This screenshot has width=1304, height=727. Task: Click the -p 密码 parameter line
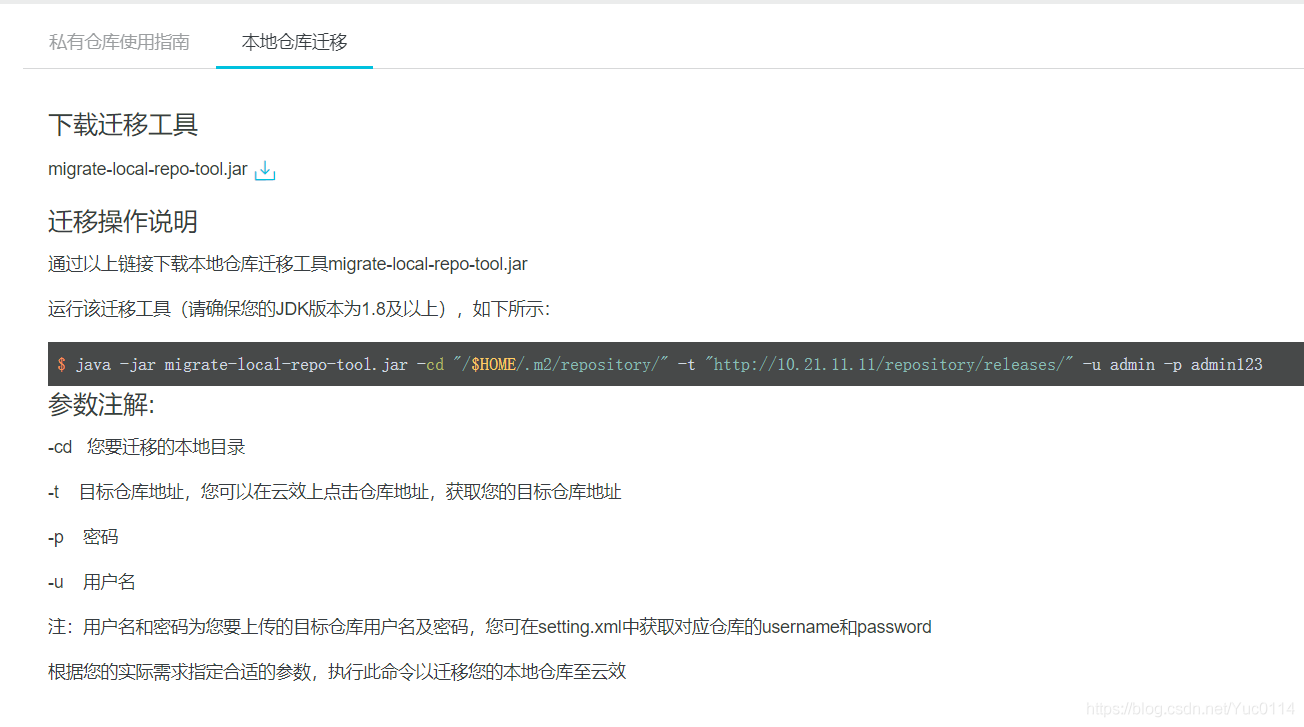83,537
